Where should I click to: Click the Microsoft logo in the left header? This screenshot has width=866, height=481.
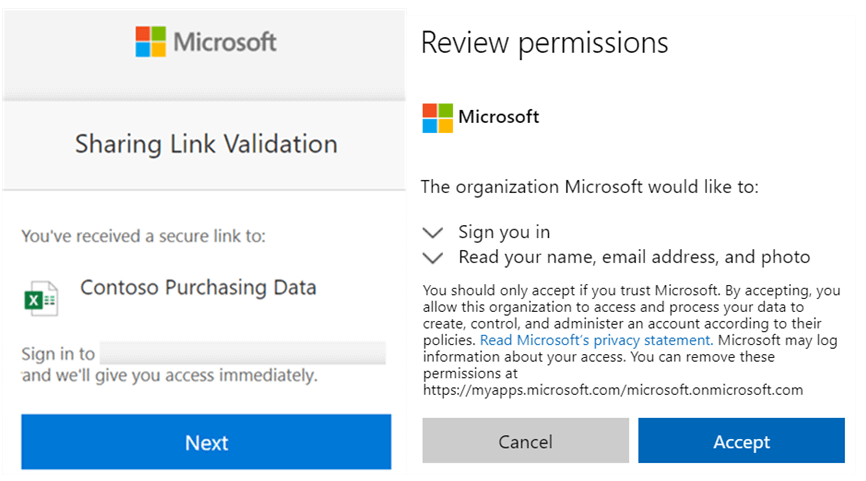coord(151,42)
